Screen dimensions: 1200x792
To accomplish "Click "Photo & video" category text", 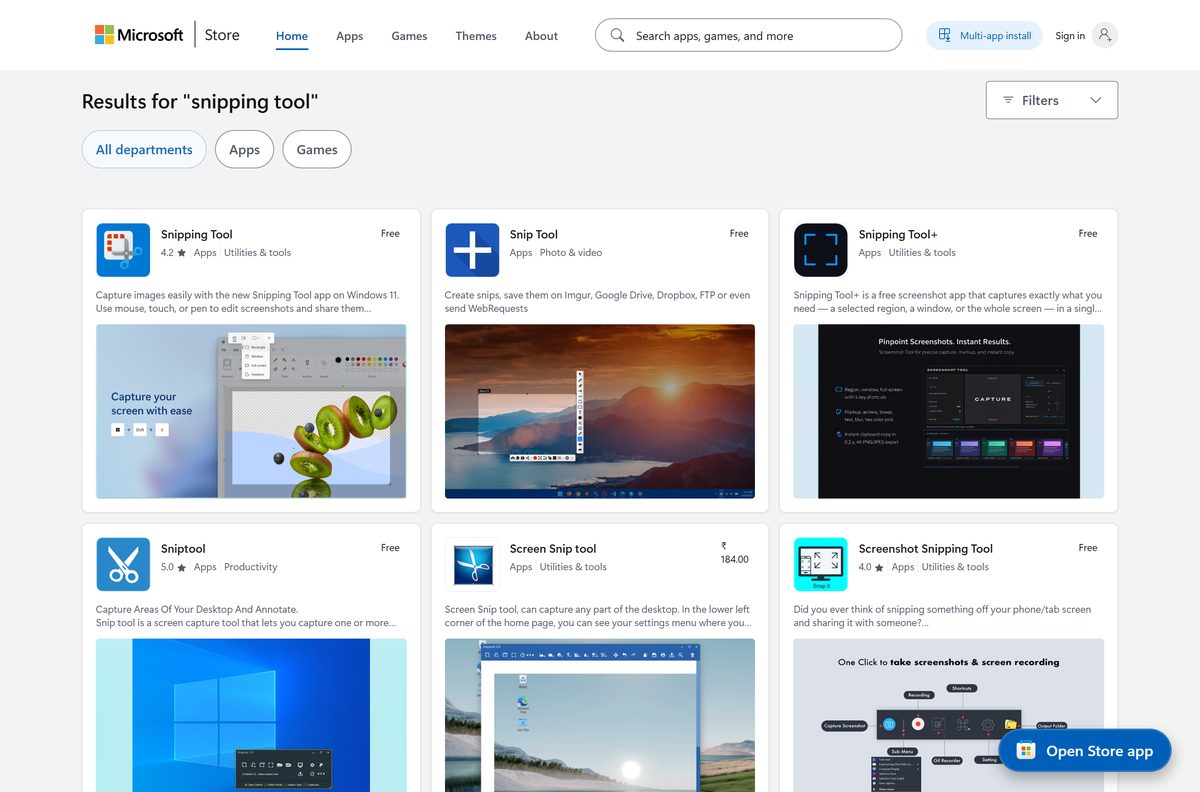I will click(571, 253).
